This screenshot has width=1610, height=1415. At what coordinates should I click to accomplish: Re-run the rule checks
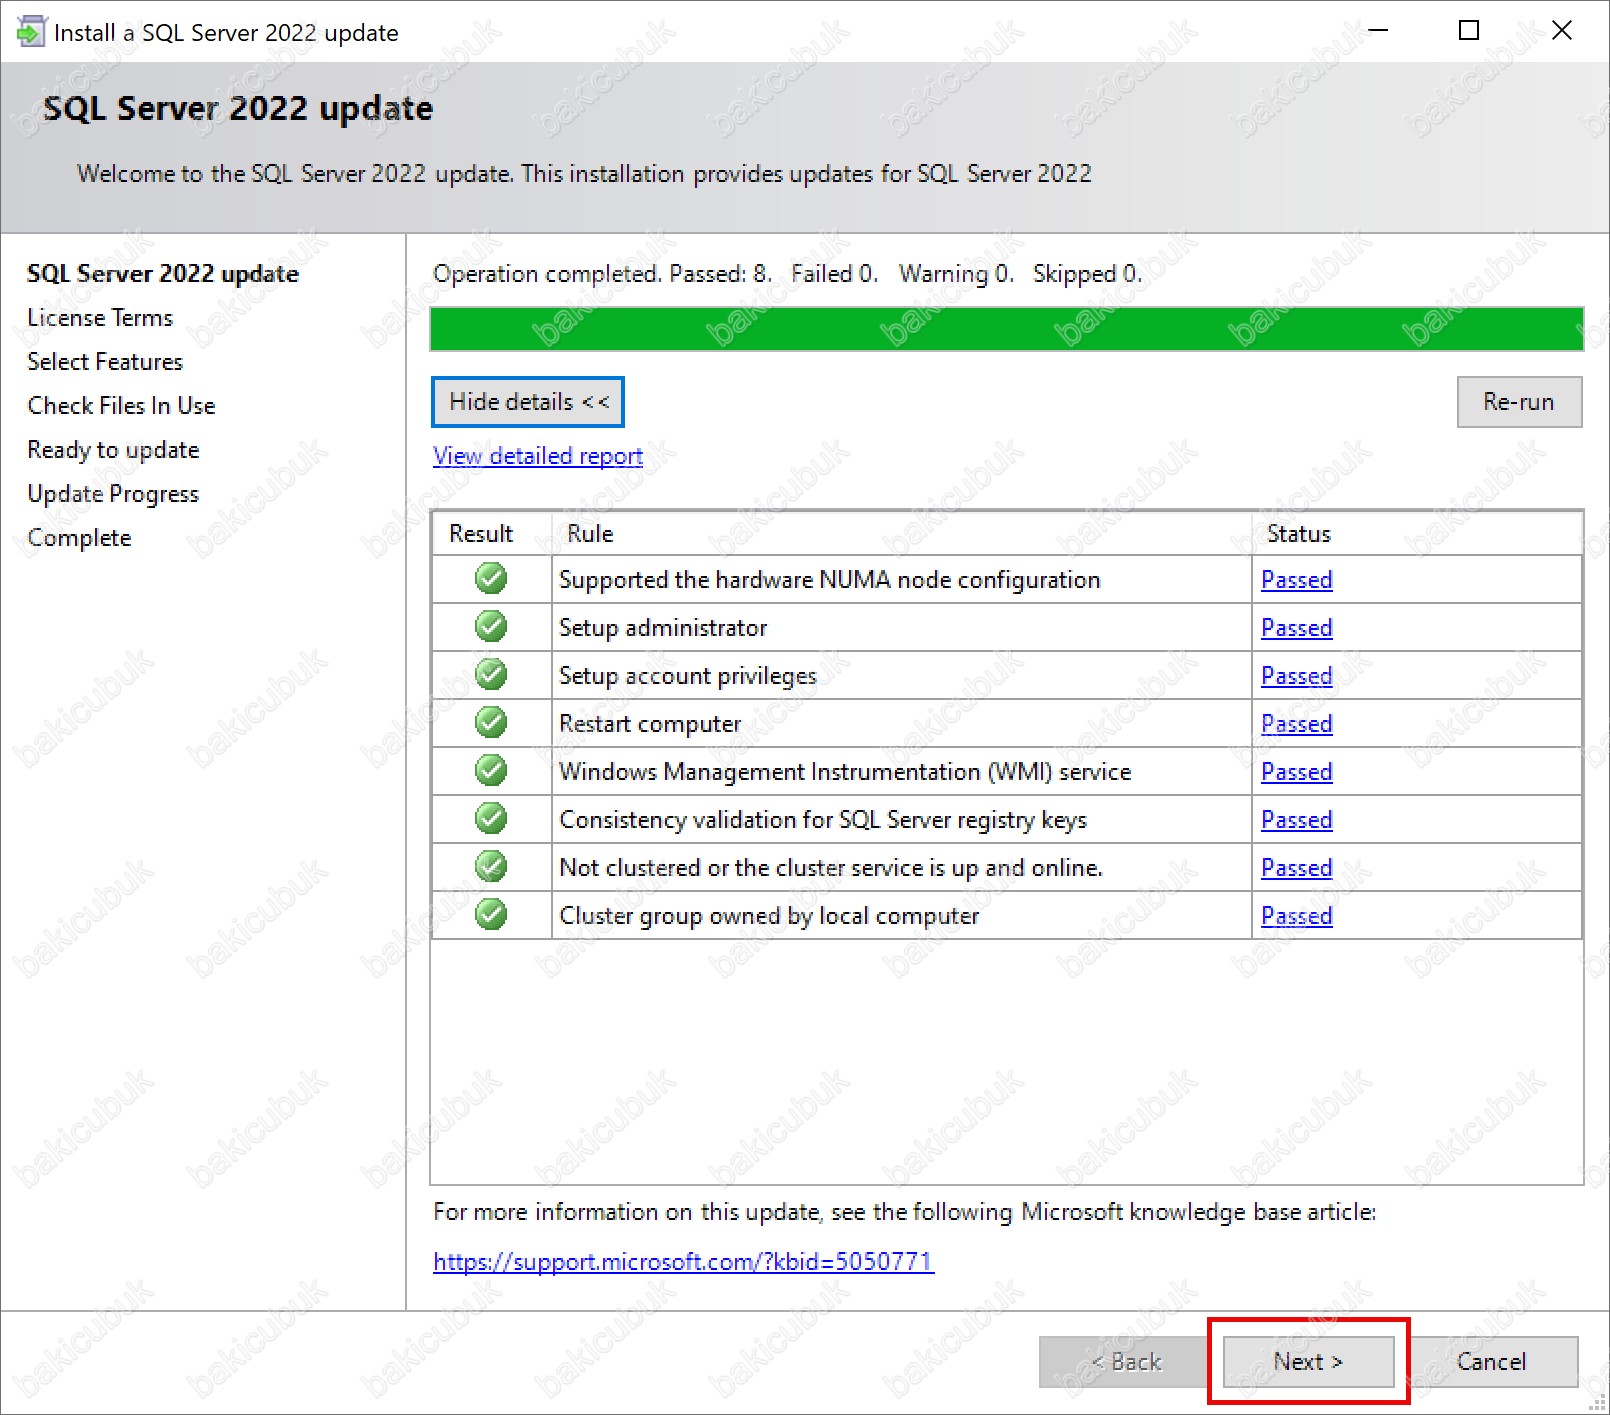point(1519,402)
